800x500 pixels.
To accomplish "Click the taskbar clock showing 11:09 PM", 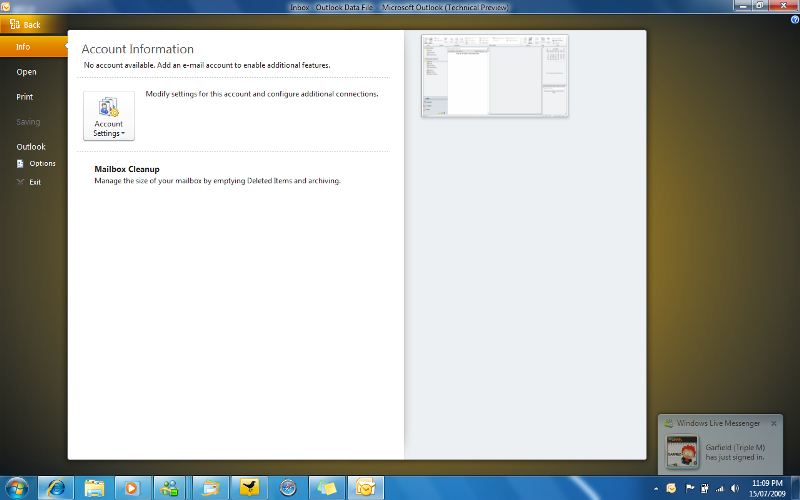I will pyautogui.click(x=767, y=488).
